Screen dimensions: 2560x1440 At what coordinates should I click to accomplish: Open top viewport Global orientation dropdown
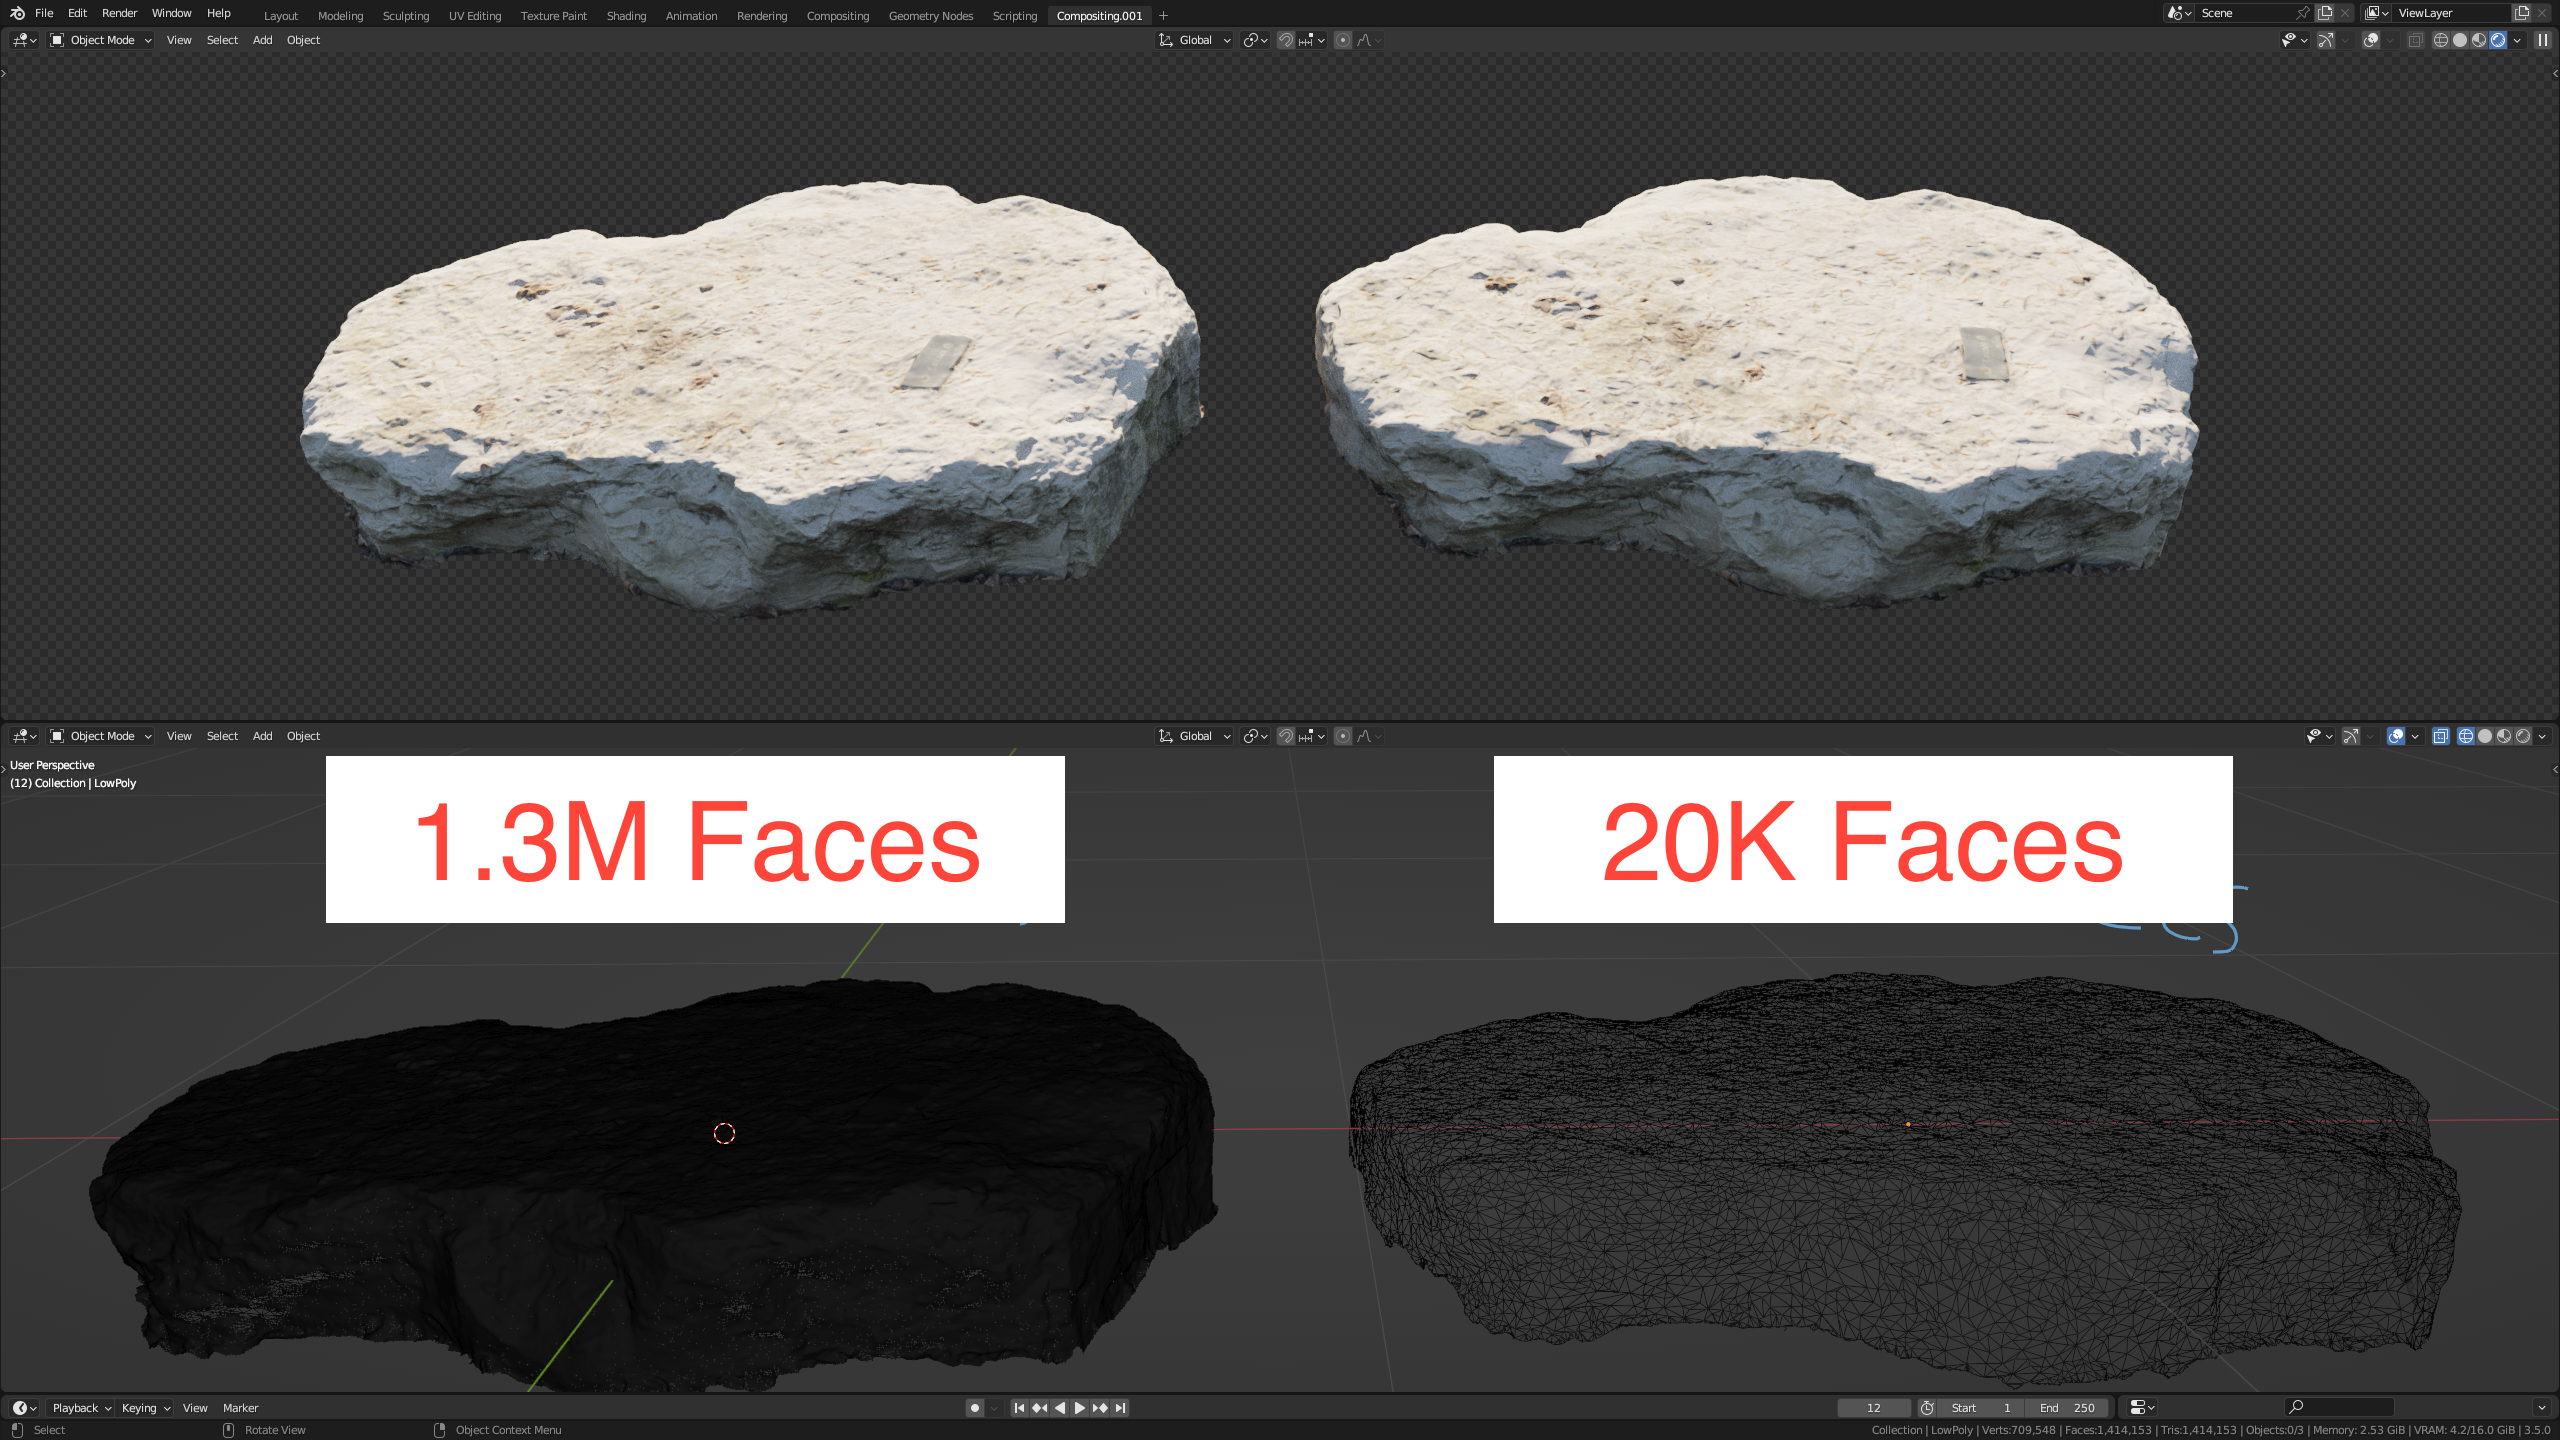point(1194,40)
